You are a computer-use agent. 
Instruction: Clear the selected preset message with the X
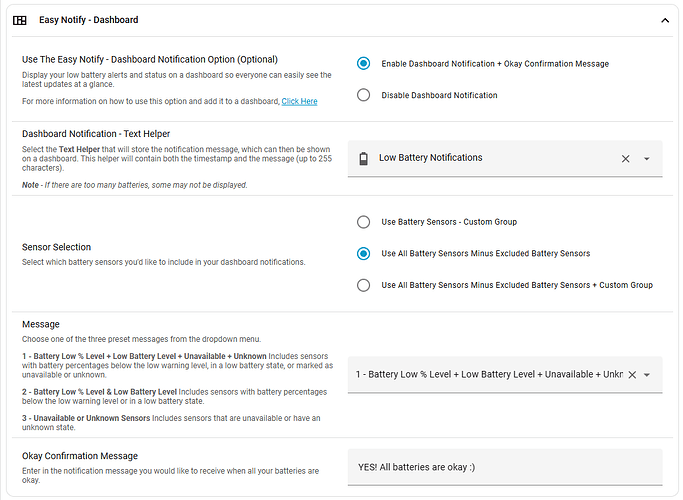pyautogui.click(x=632, y=375)
